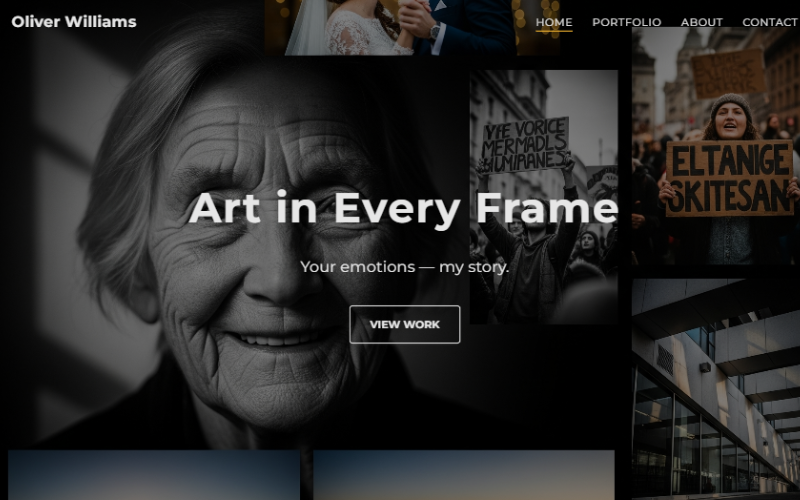This screenshot has height=500, width=800.
Task: Click the groom's wristwatch in wedding photo
Action: pyautogui.click(x=435, y=32)
